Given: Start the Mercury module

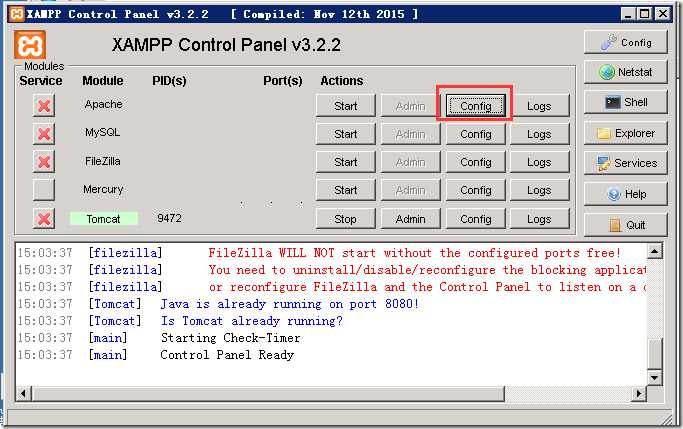Looking at the screenshot, I should pos(345,190).
